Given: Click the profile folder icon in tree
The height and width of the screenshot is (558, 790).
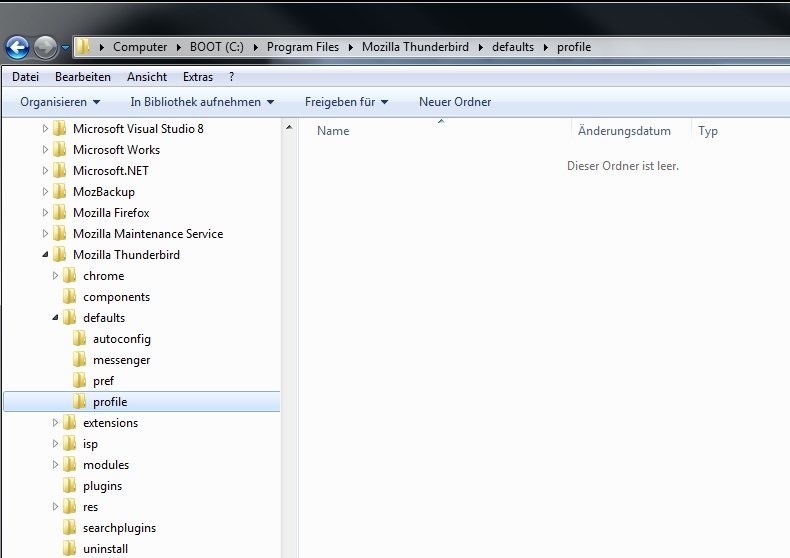Looking at the screenshot, I should coord(79,402).
